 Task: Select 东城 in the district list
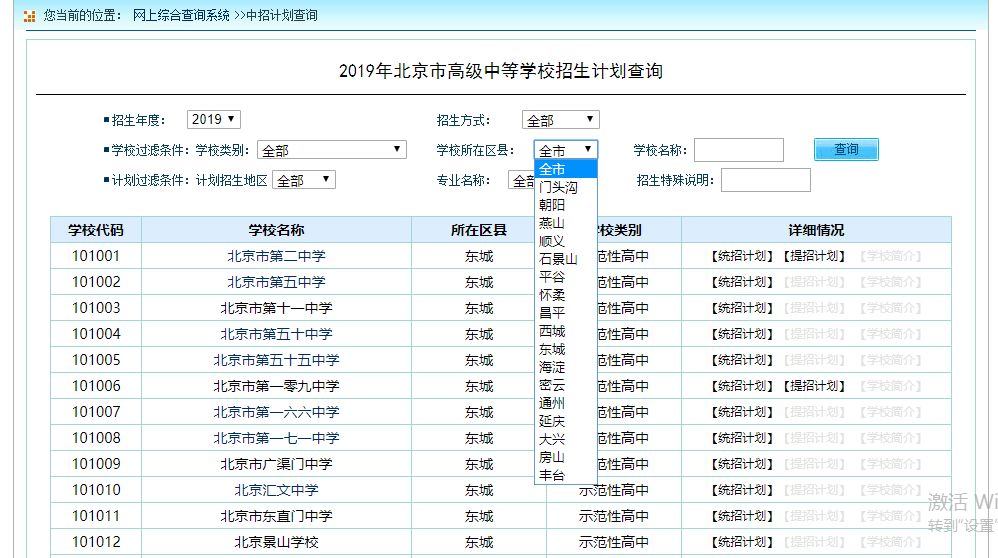[566, 349]
